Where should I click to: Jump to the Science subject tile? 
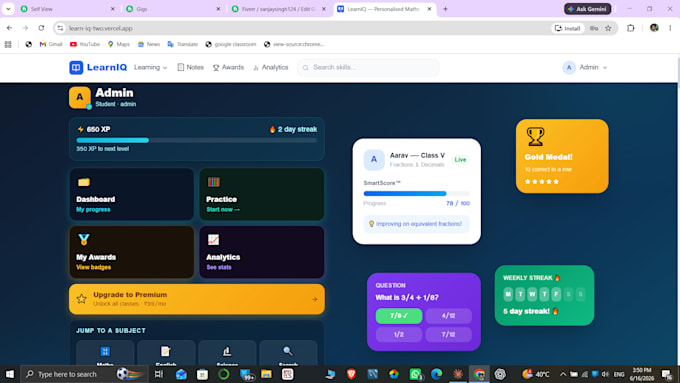click(x=227, y=354)
